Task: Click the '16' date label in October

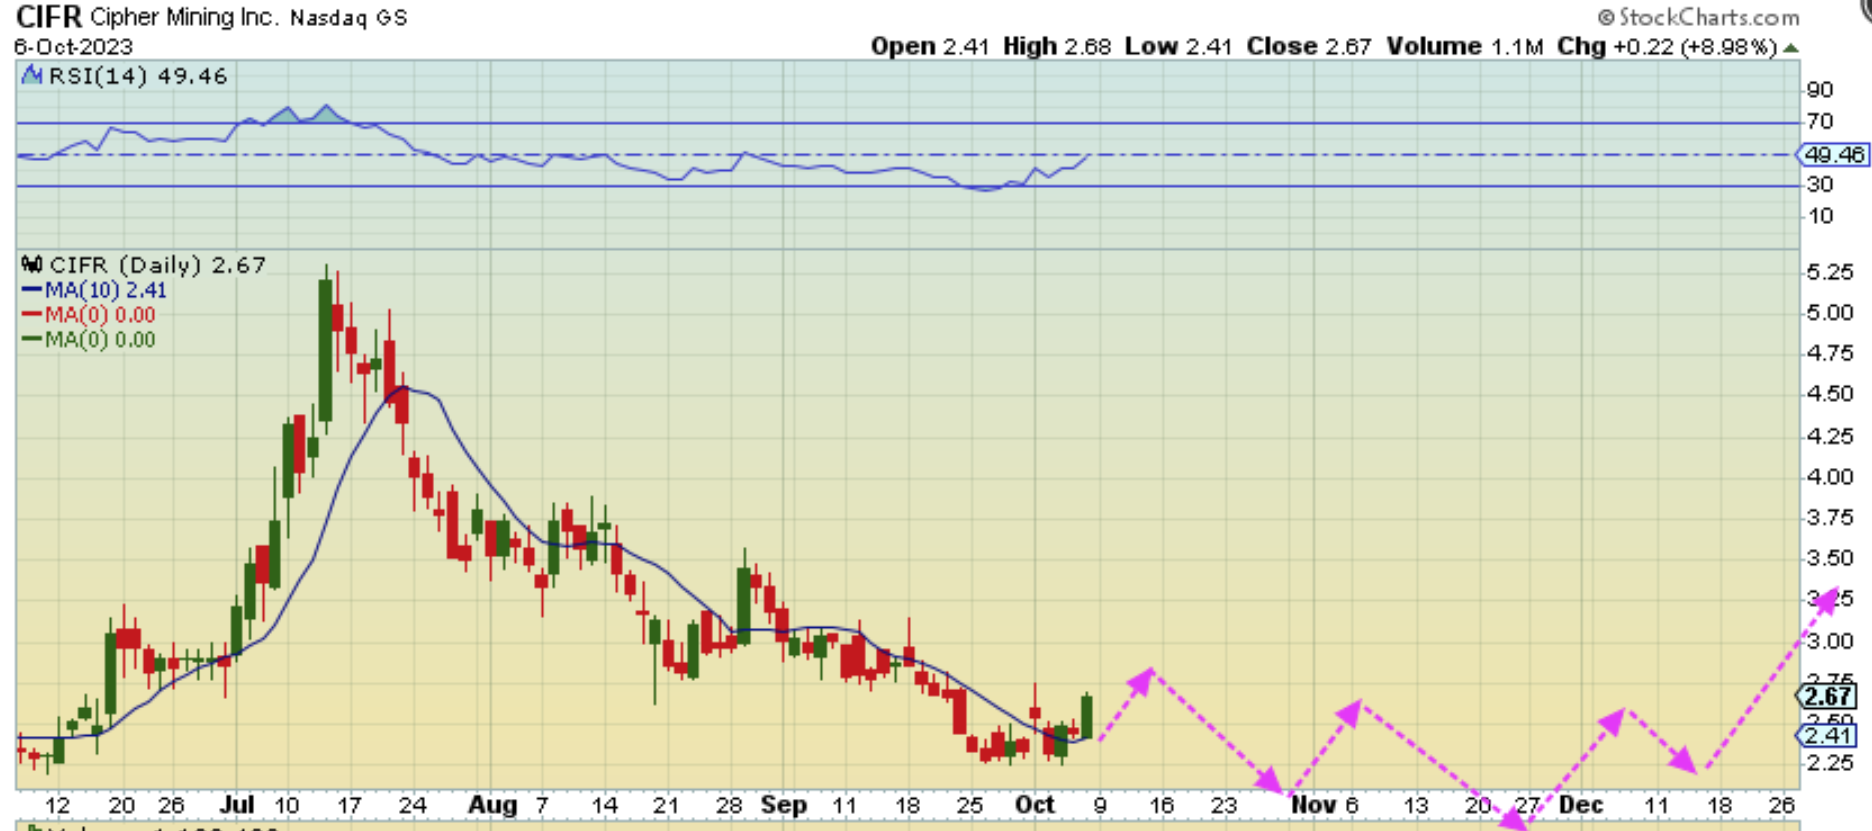Action: click(x=1161, y=806)
